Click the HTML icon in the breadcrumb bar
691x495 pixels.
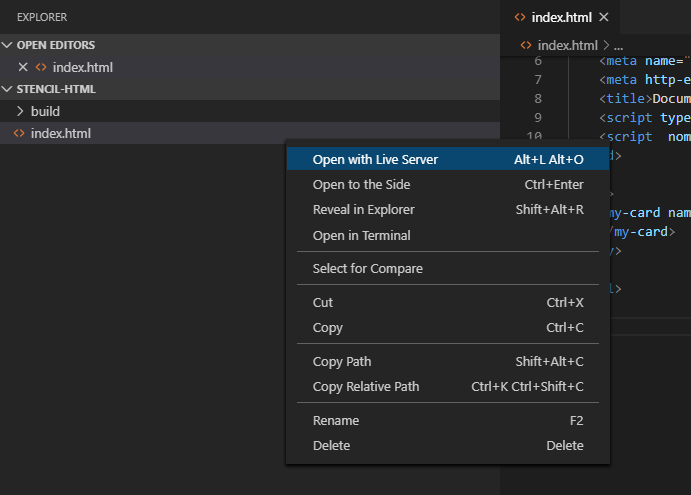[526, 45]
